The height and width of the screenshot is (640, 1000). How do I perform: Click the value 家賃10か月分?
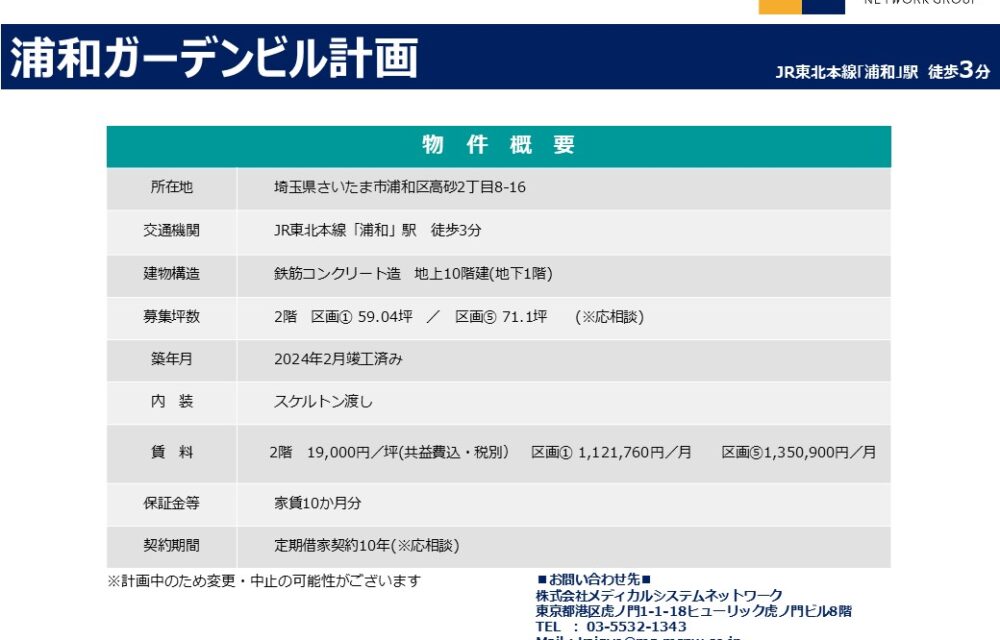tap(318, 503)
